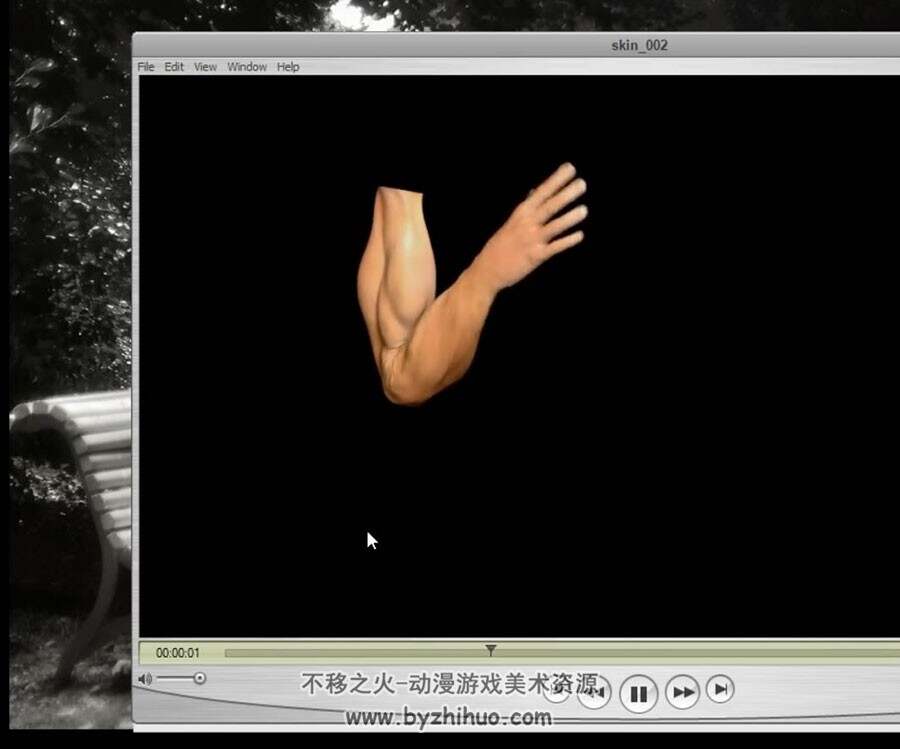Click the skin_002 window title

pyautogui.click(x=639, y=45)
